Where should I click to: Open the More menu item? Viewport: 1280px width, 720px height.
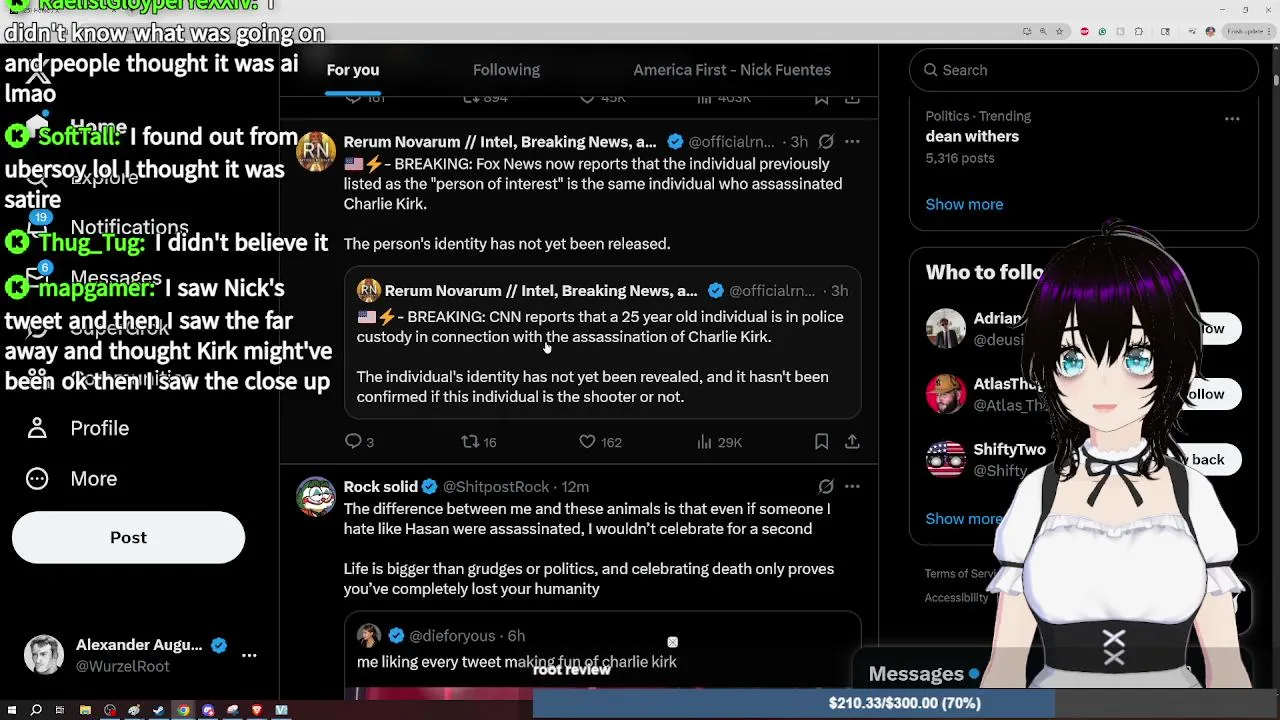coord(94,479)
